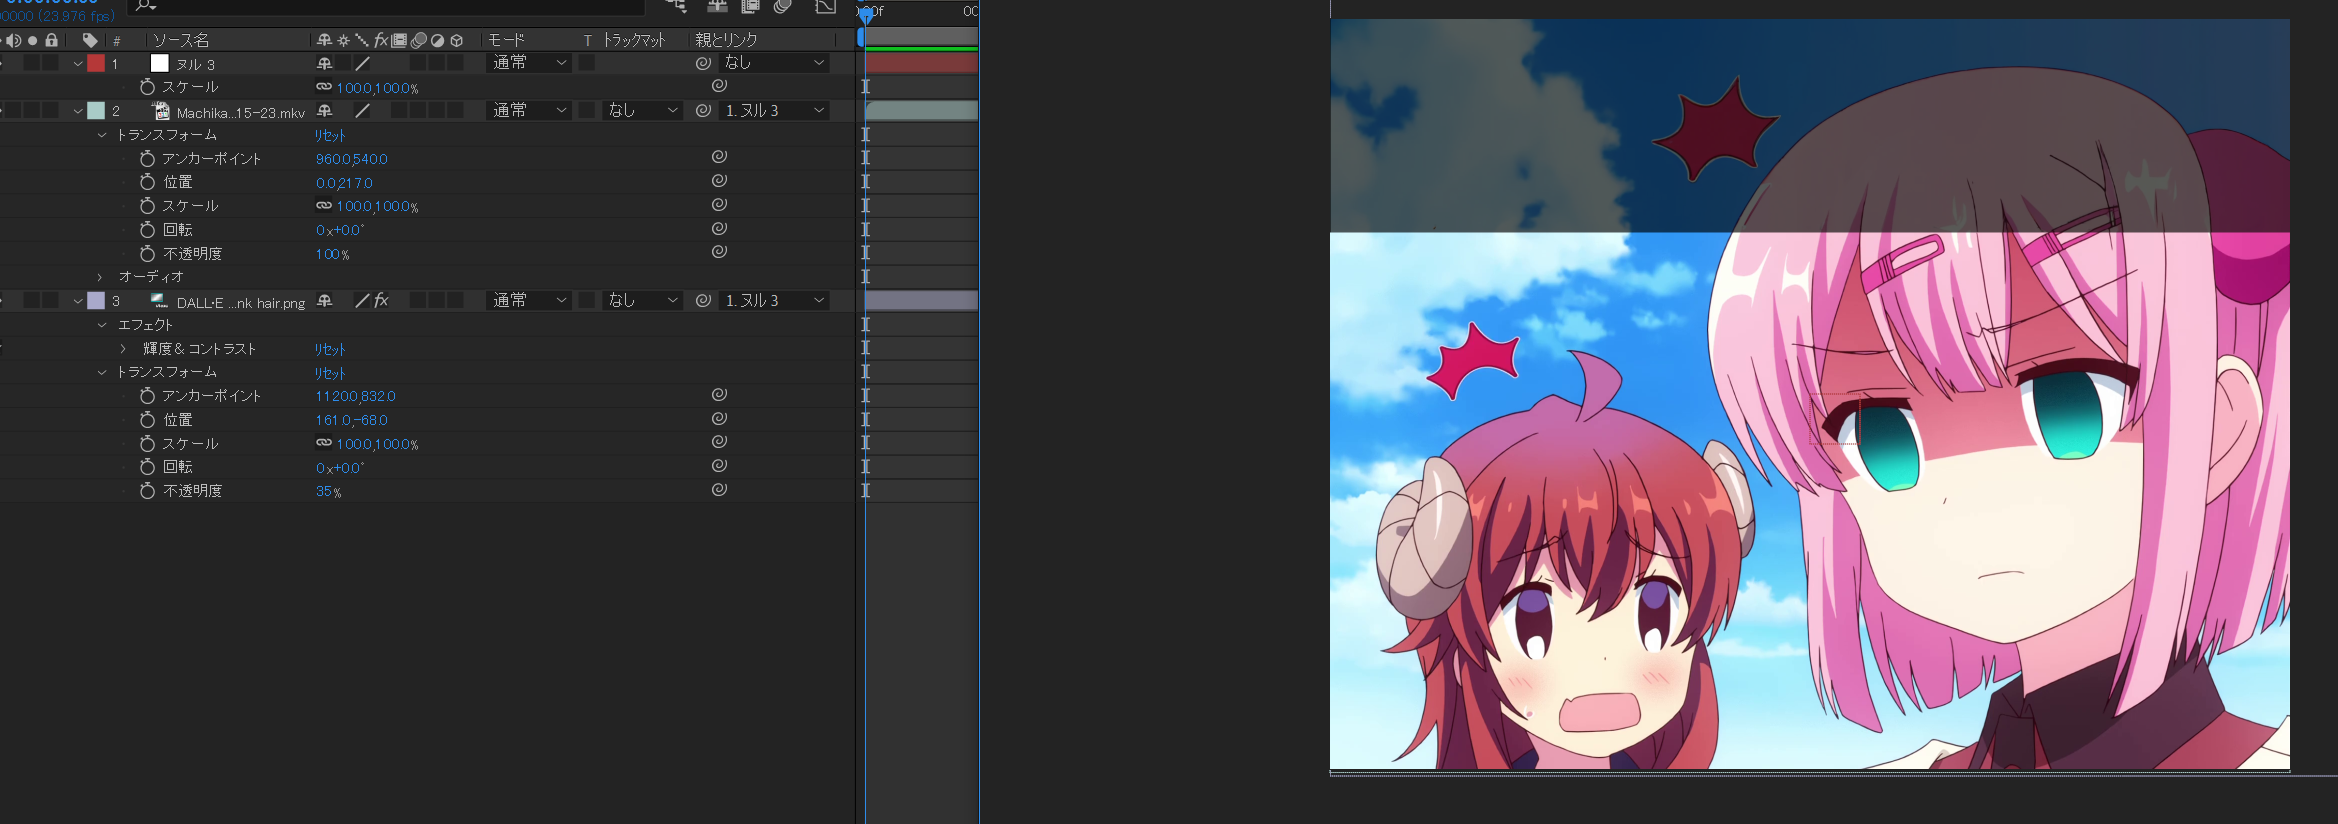Image resolution: width=2338 pixels, height=824 pixels.
Task: Expand the オーディオ property group
Action: click(x=100, y=277)
